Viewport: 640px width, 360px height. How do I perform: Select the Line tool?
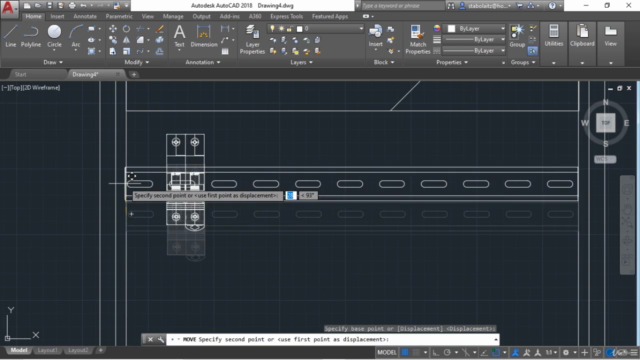coord(11,36)
